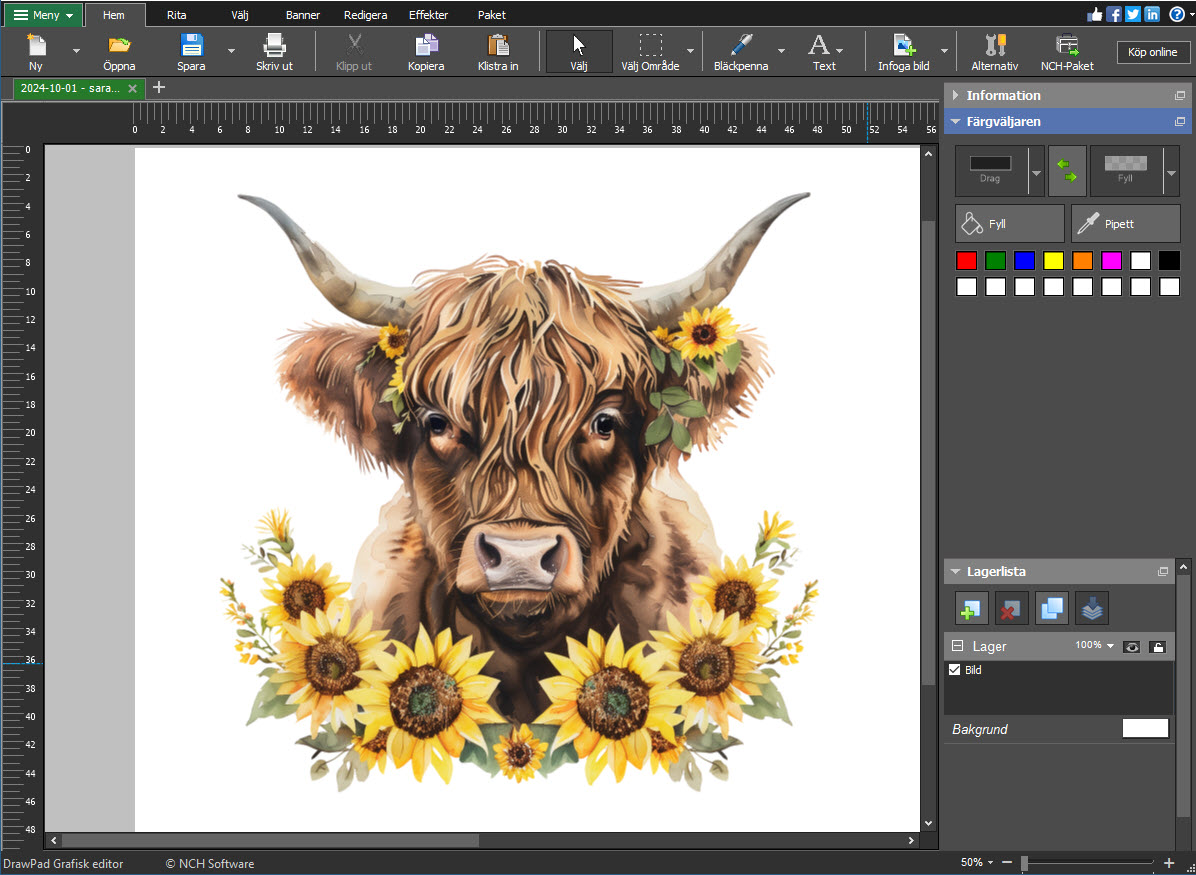Open the Meny dropdown
Image resolution: width=1196 pixels, height=875 pixels.
pos(43,14)
